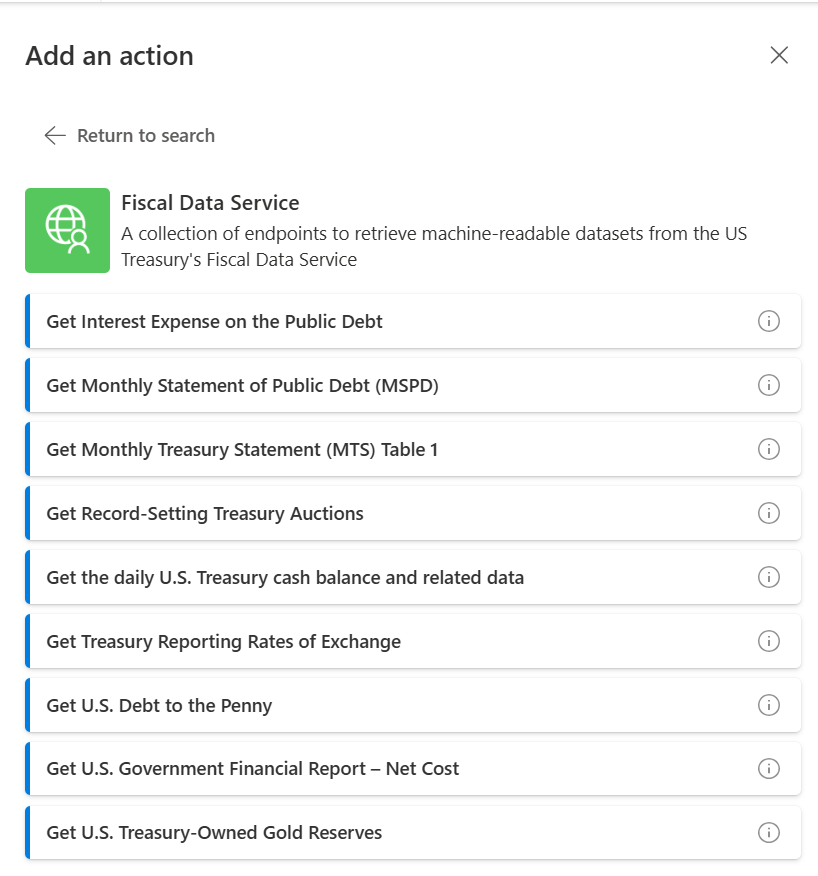
Task: Select Get Monthly Treasury Statement (MTS) Table 1
Action: coord(413,449)
